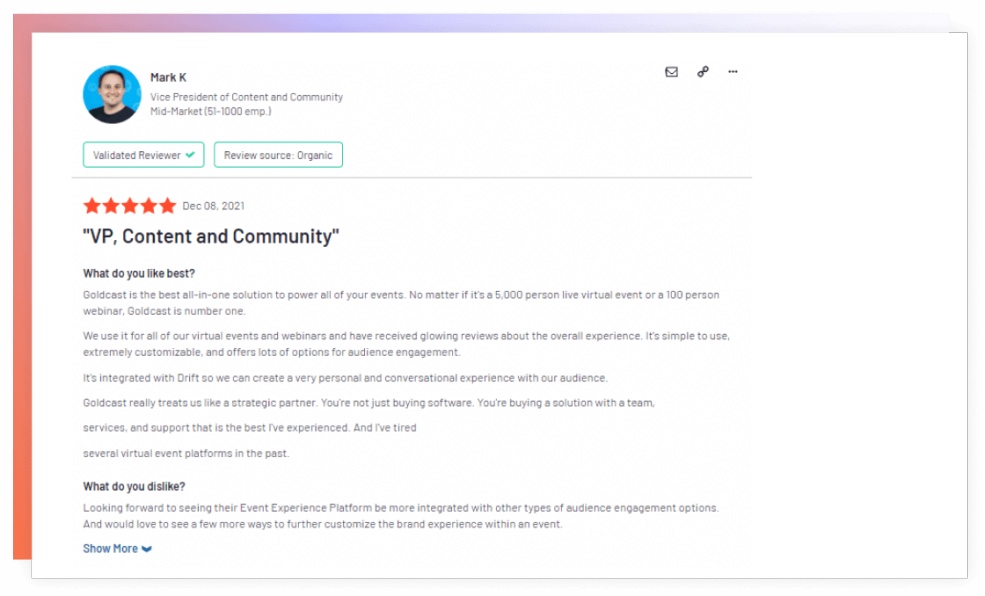Viewport: 985px width, 596px height.
Task: Click paragraph starting "Looking forward to seeing their Event"
Action: [x=401, y=516]
